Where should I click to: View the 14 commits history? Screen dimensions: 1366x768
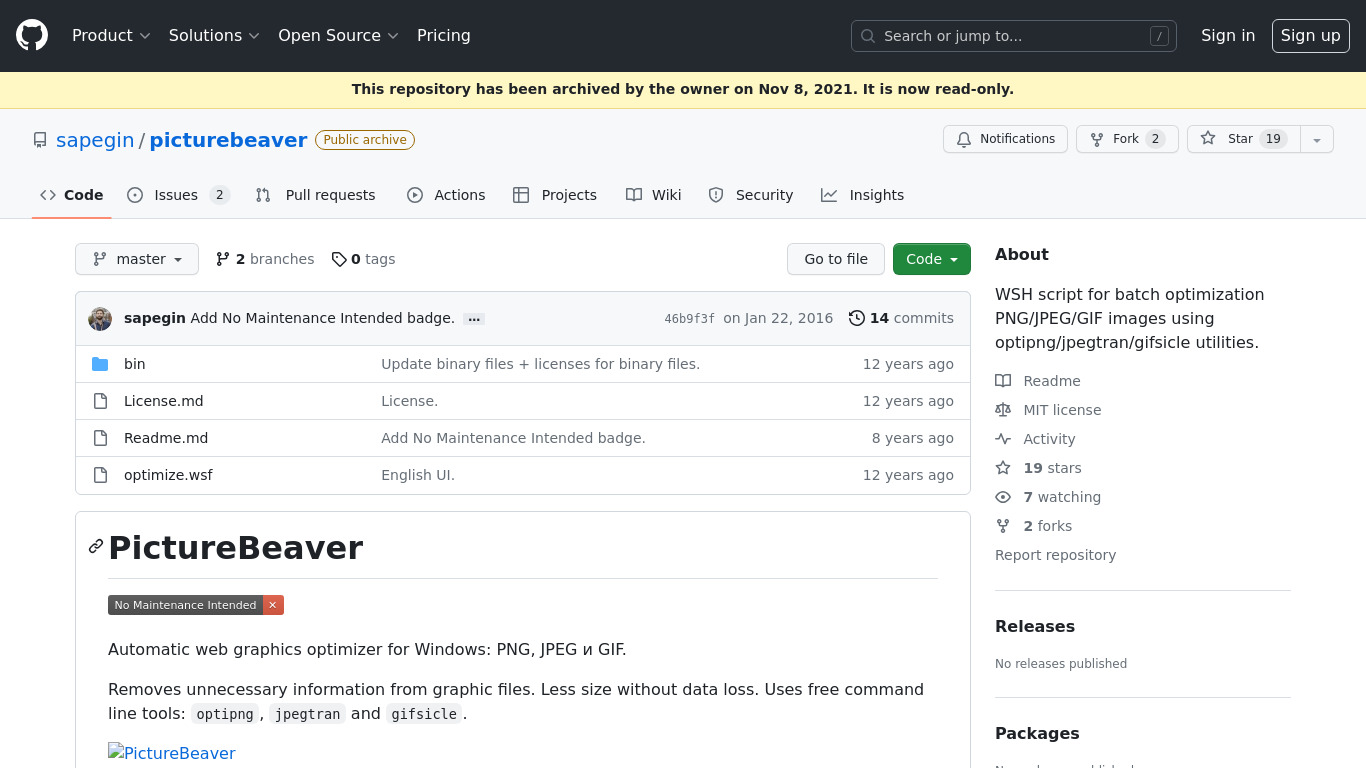pos(901,318)
